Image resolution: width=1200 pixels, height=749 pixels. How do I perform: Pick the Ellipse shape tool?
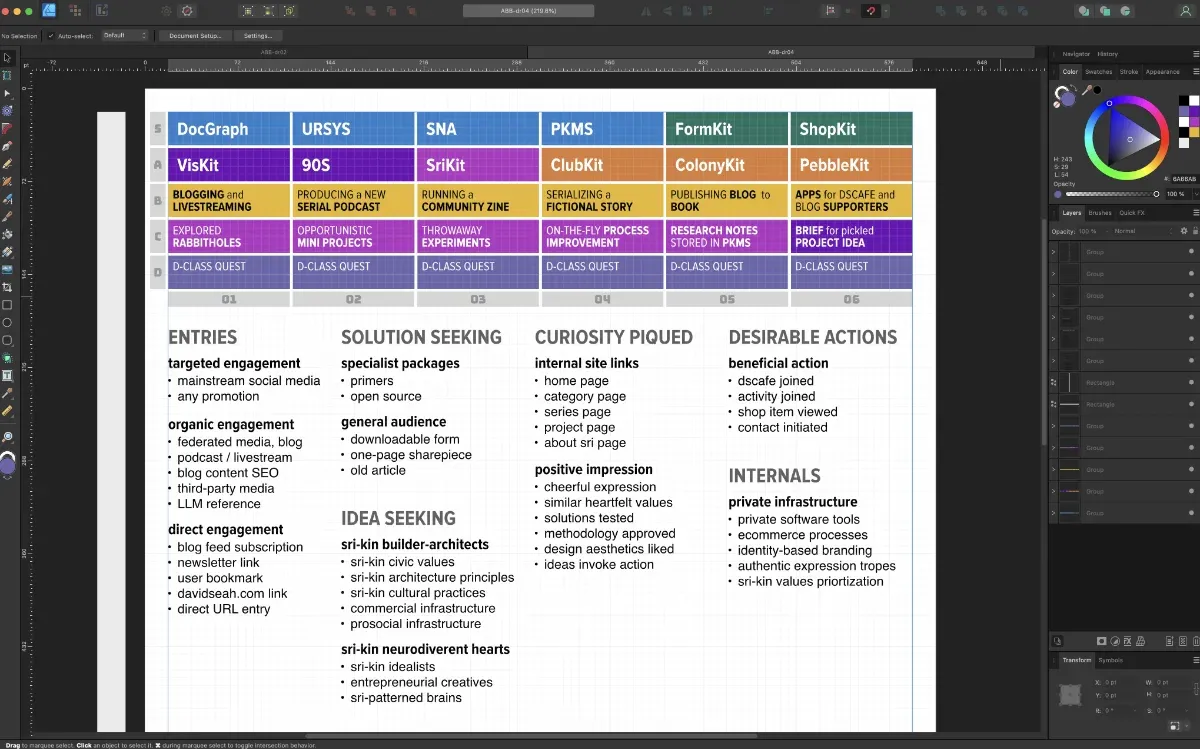7,323
